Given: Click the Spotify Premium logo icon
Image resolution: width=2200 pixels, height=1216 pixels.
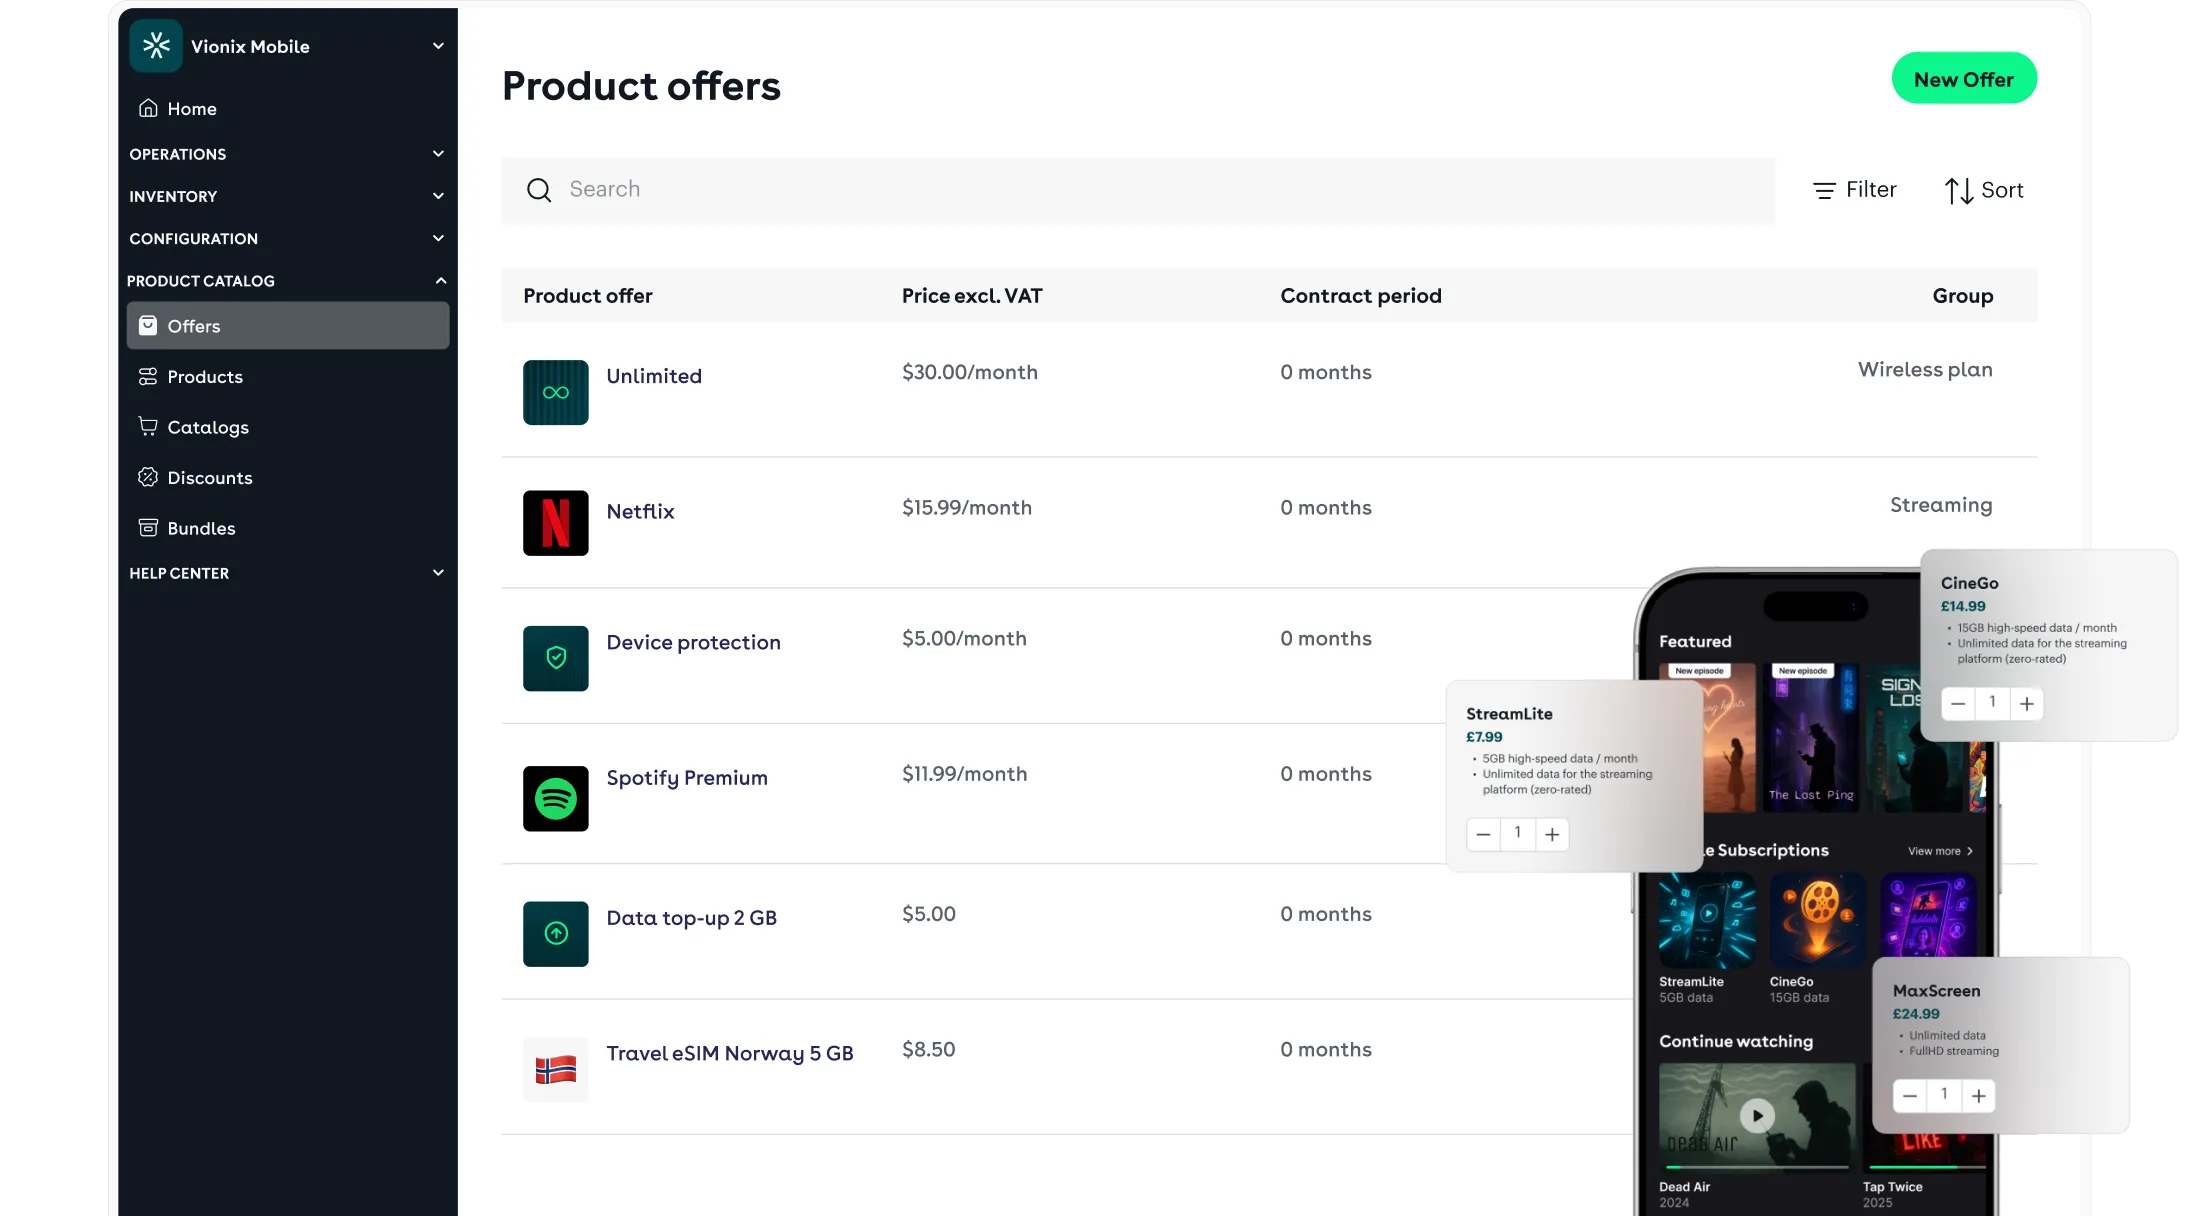Looking at the screenshot, I should (x=556, y=799).
